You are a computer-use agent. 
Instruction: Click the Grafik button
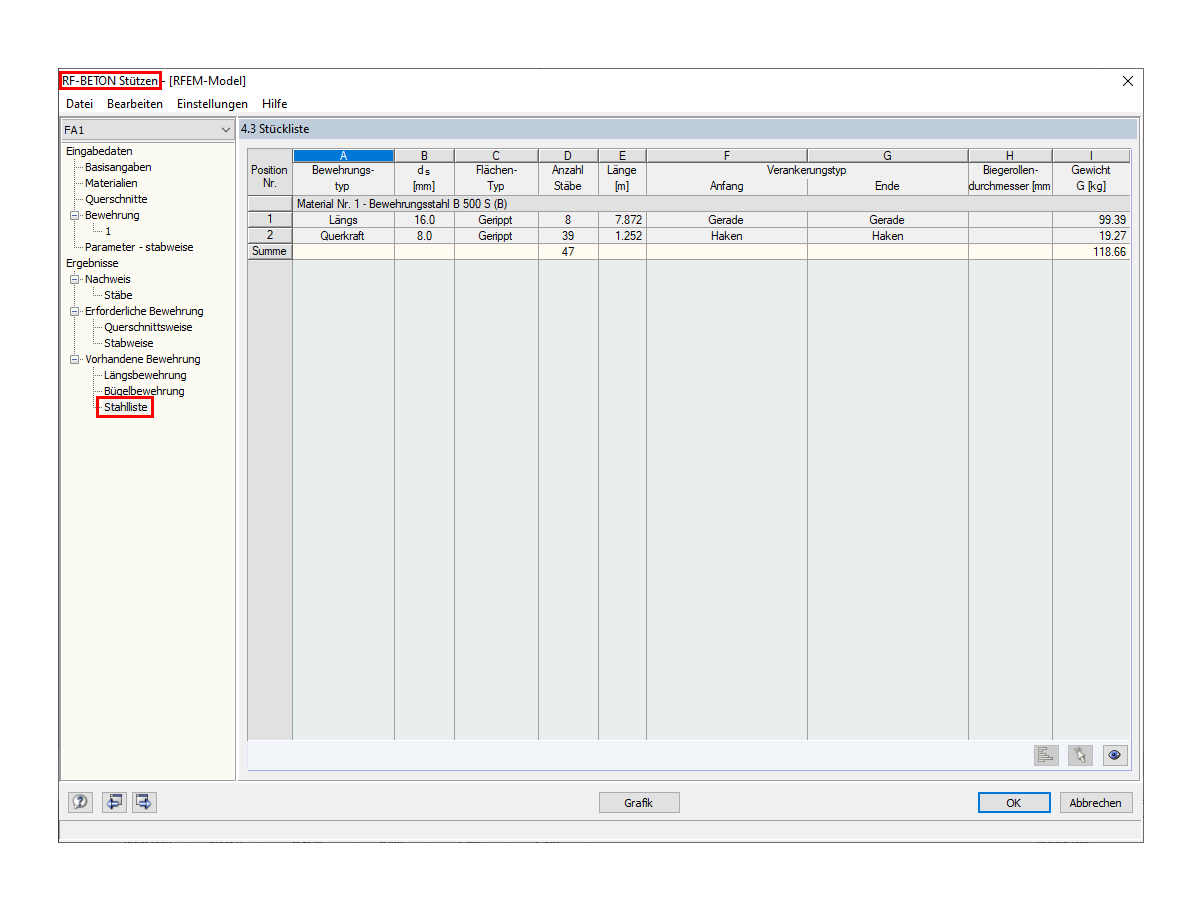click(639, 802)
